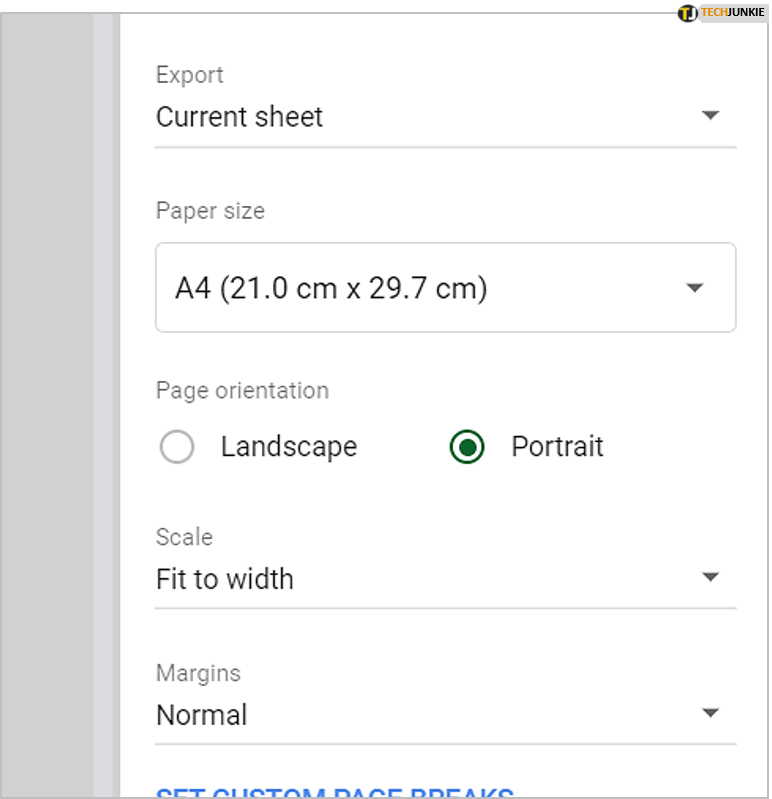Click the TechJunkie TJ logo icon
This screenshot has height=799, width=772.
pyautogui.click(x=687, y=13)
